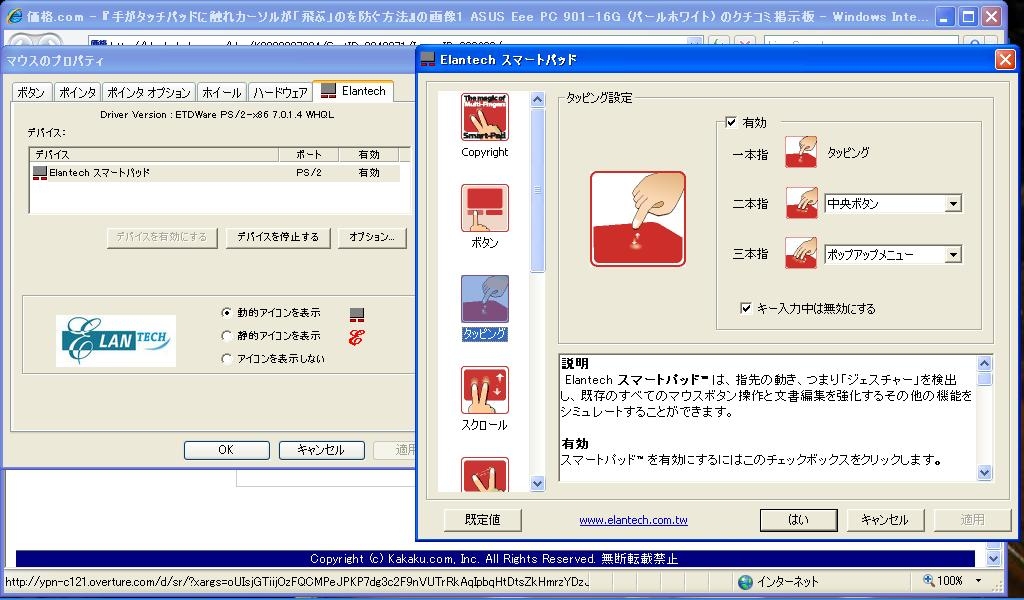Click the 一本指 tapping finger icon

(801, 152)
